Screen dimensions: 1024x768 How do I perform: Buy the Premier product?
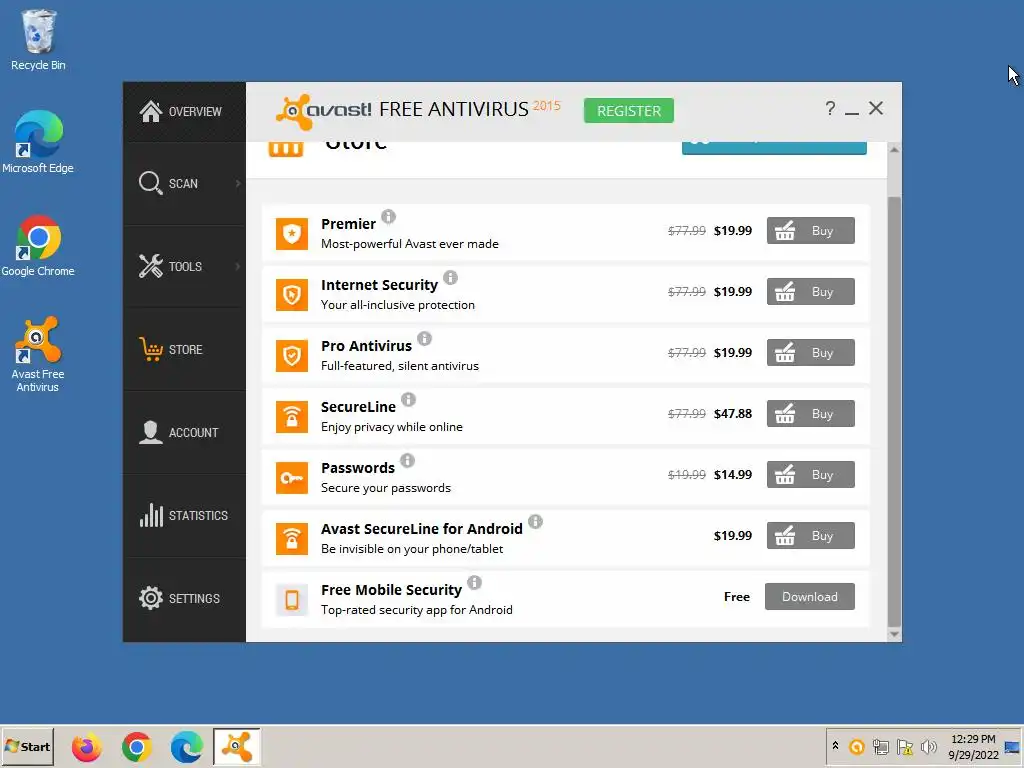pos(810,231)
